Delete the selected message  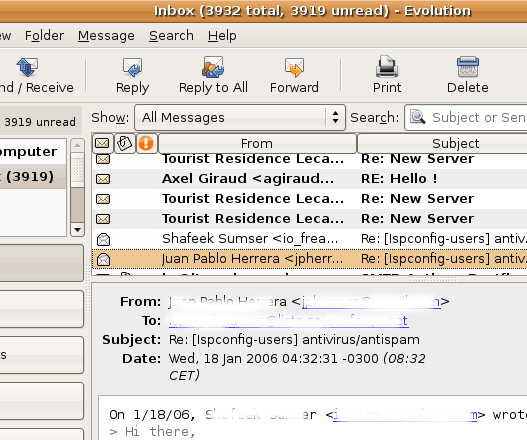click(x=468, y=76)
